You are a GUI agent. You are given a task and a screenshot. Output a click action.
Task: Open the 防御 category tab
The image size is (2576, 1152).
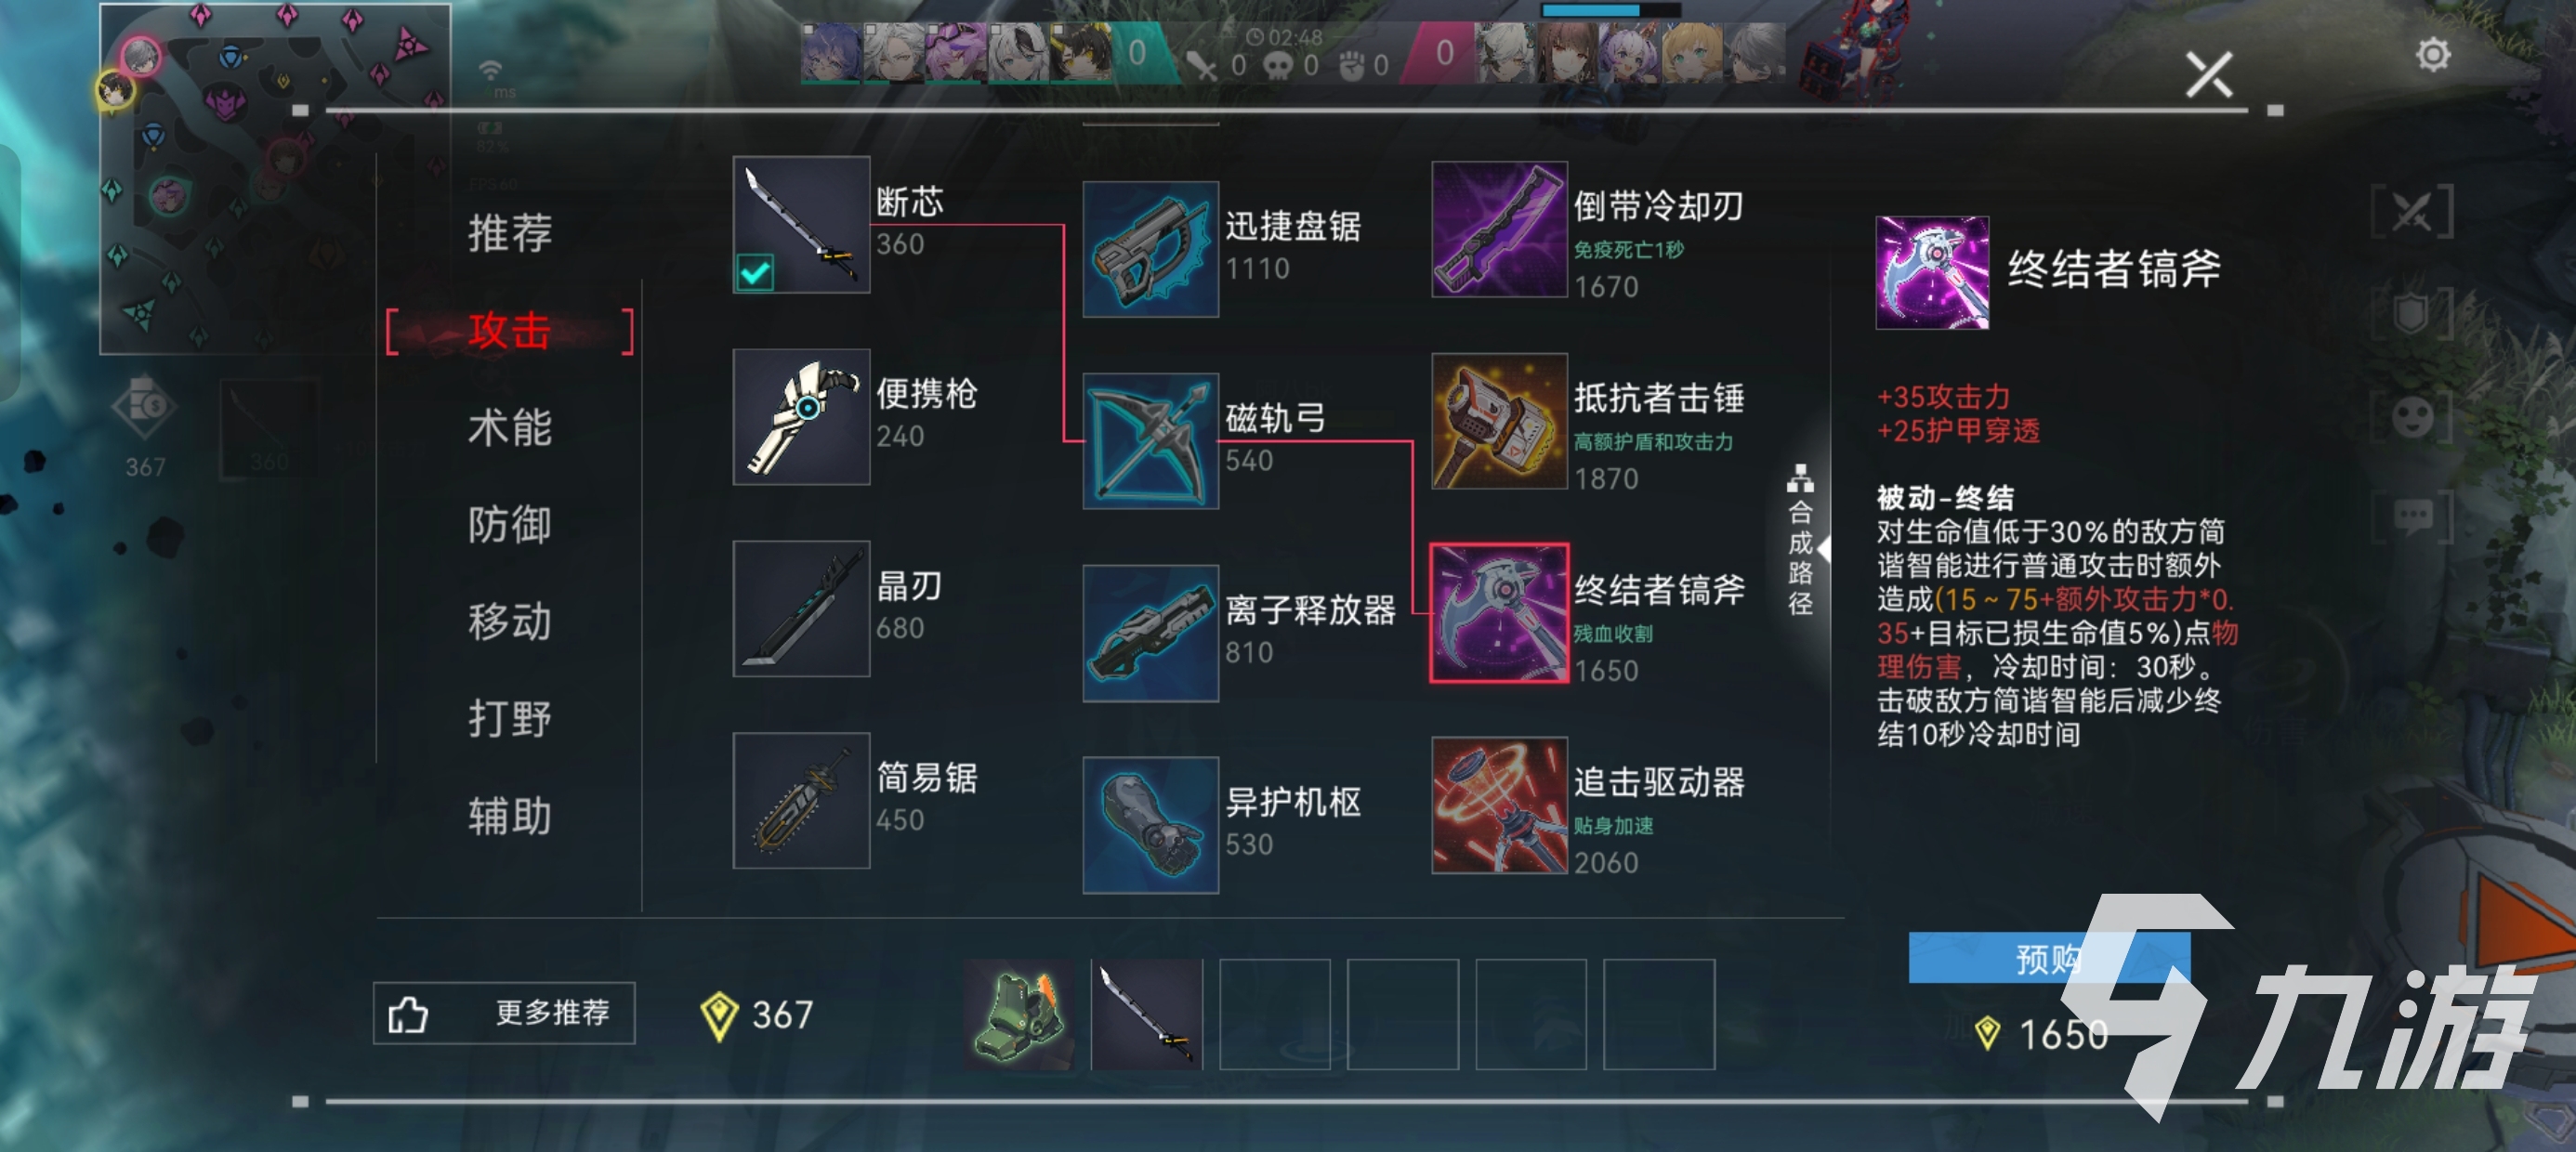(509, 525)
